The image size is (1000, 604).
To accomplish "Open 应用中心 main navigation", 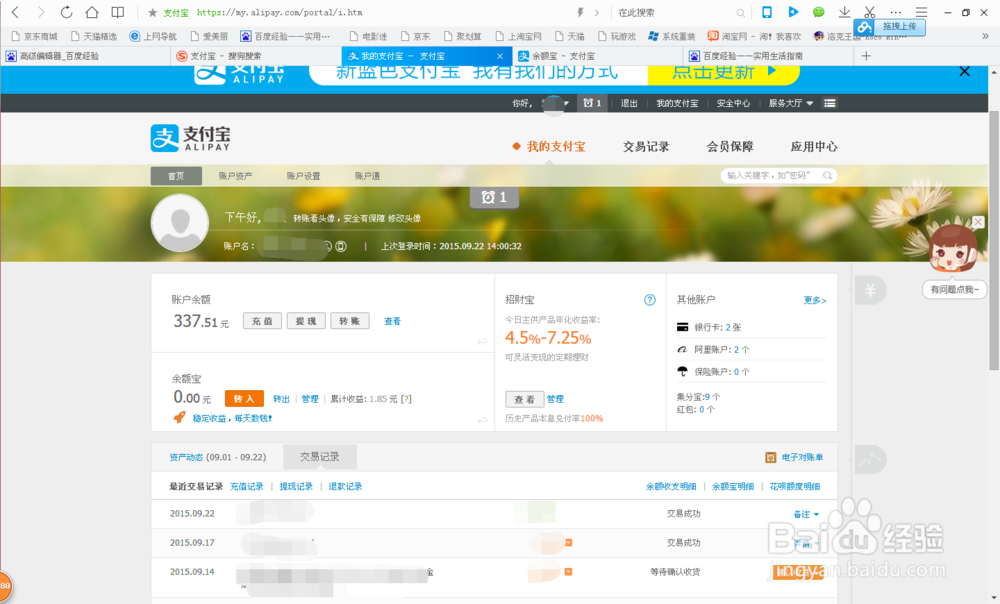I will [814, 147].
